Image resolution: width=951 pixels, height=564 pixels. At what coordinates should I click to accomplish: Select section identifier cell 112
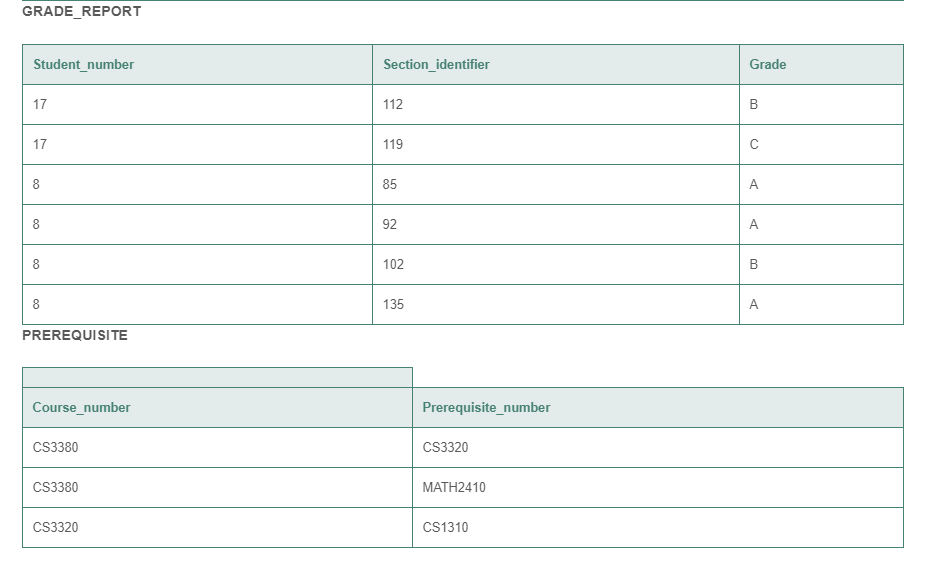[x=393, y=104]
